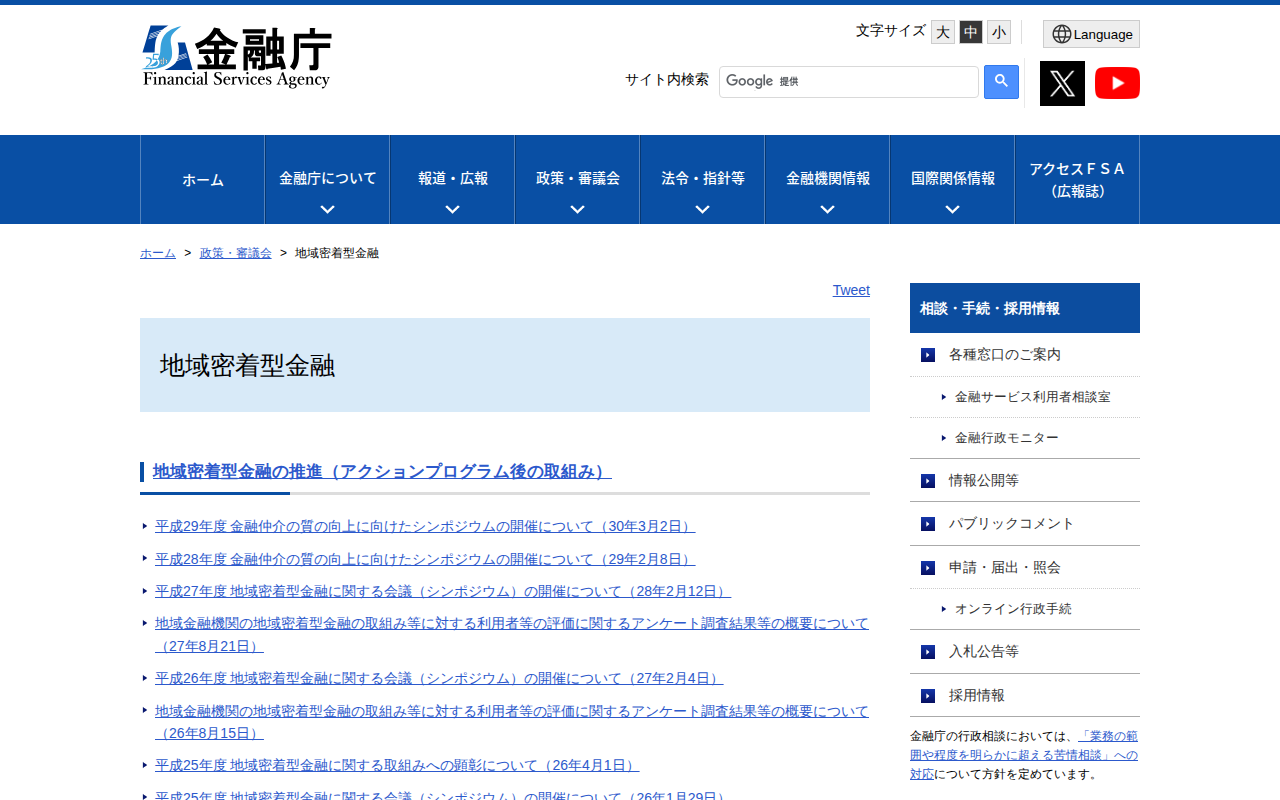
Task: Click arrow icon beside 各種窓口のご案内
Action: tap(928, 355)
